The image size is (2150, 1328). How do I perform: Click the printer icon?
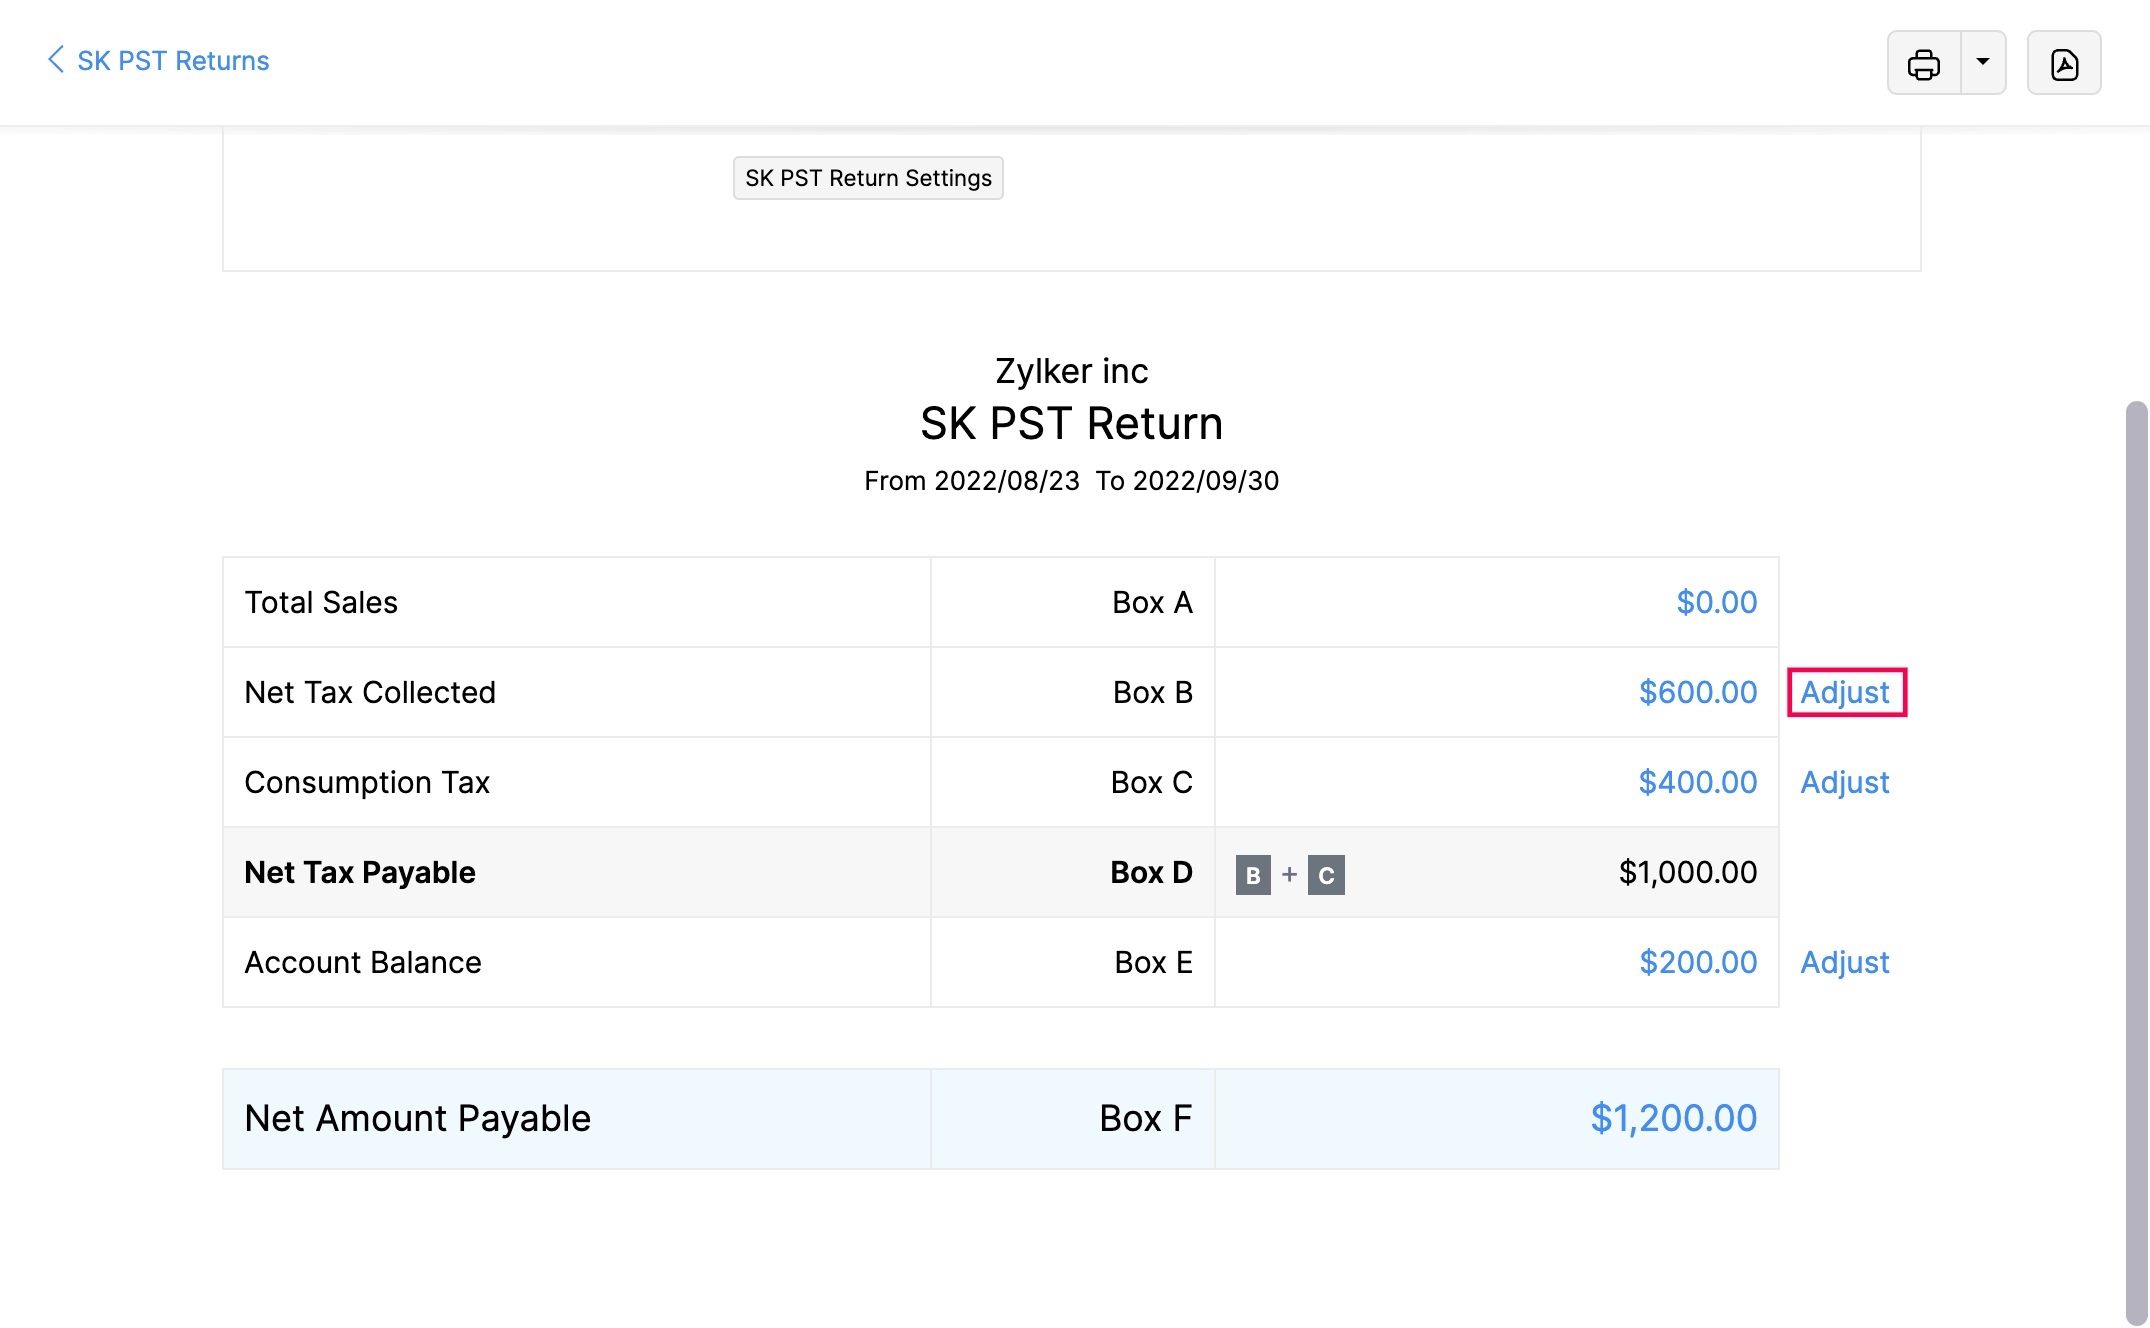coord(1923,63)
